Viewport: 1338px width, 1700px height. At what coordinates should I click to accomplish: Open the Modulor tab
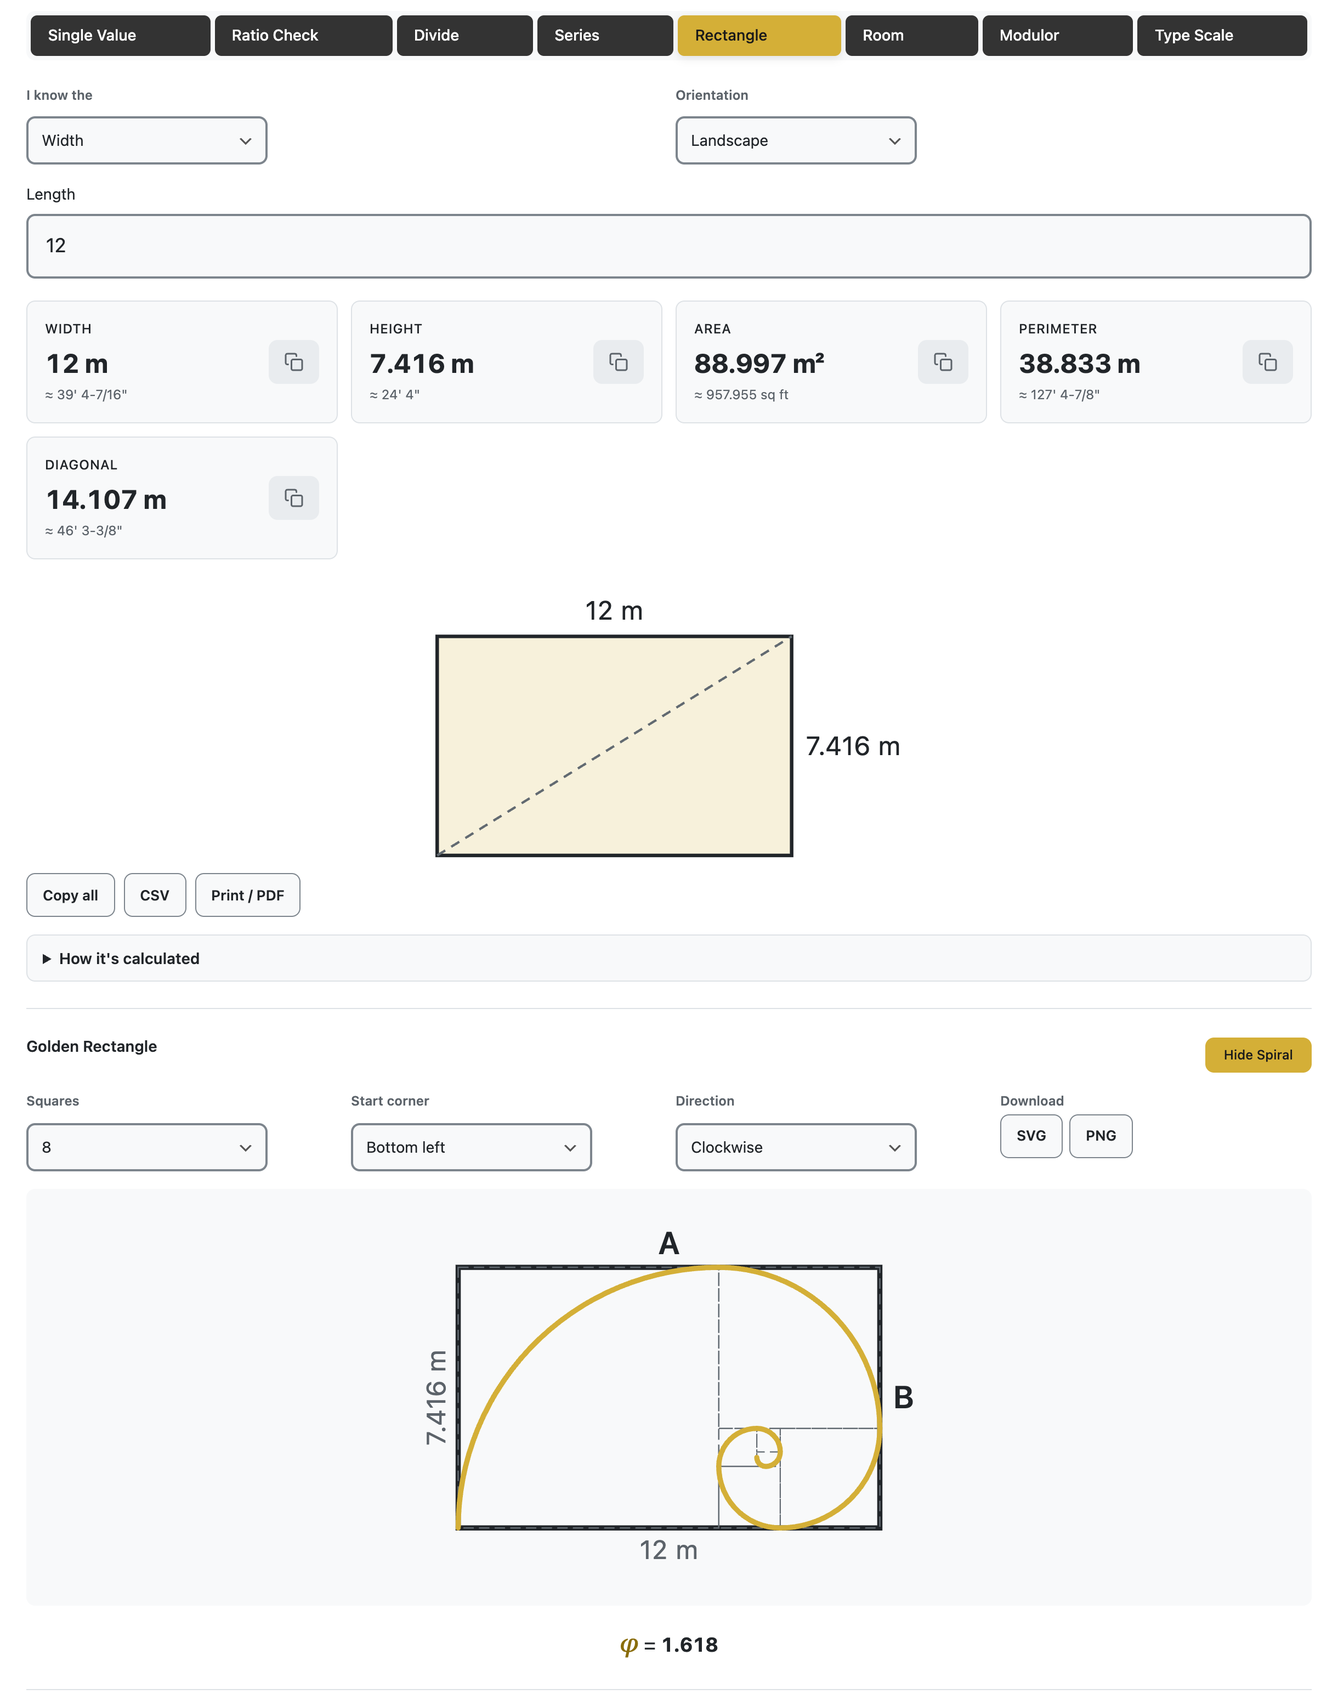click(x=1058, y=35)
